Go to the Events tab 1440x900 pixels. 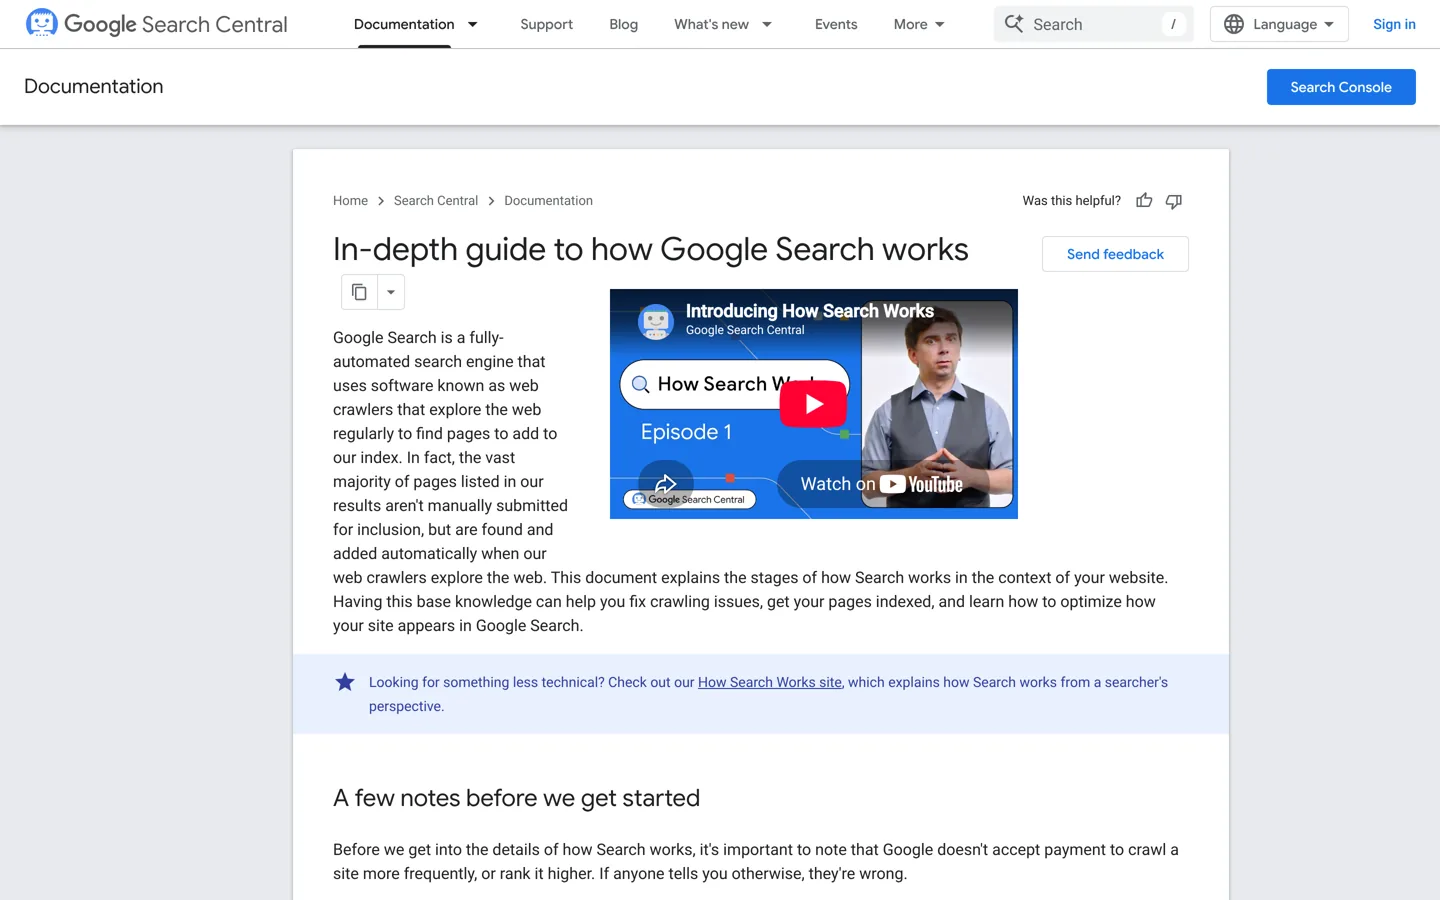click(836, 24)
